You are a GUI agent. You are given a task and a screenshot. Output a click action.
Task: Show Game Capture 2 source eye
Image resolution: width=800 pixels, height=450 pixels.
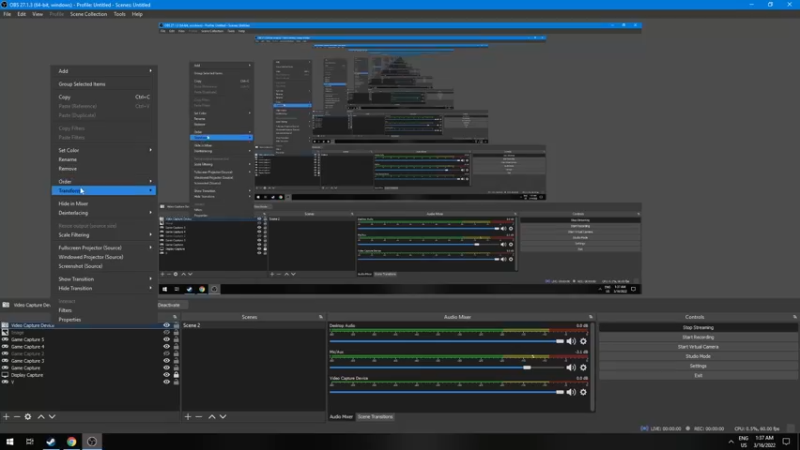pos(166,354)
